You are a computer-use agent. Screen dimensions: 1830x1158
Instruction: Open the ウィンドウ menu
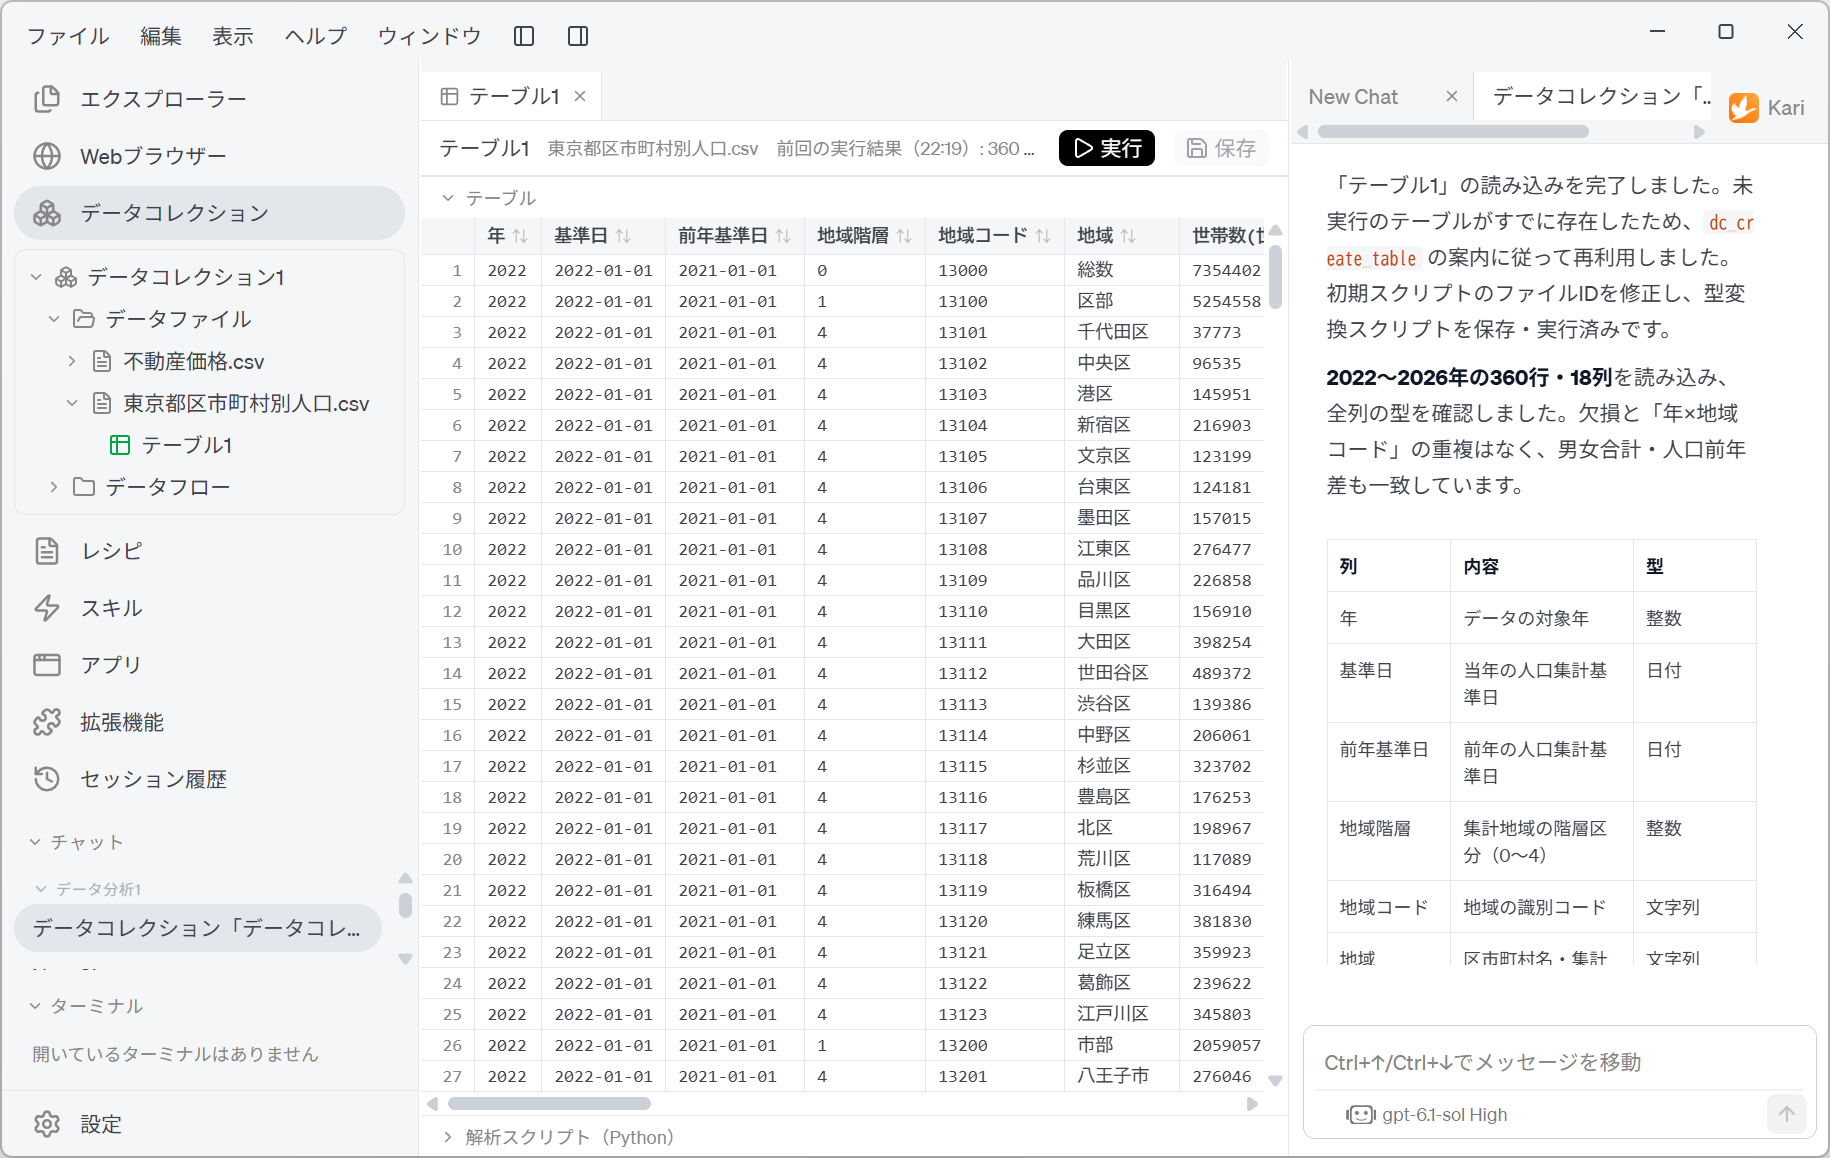[429, 36]
